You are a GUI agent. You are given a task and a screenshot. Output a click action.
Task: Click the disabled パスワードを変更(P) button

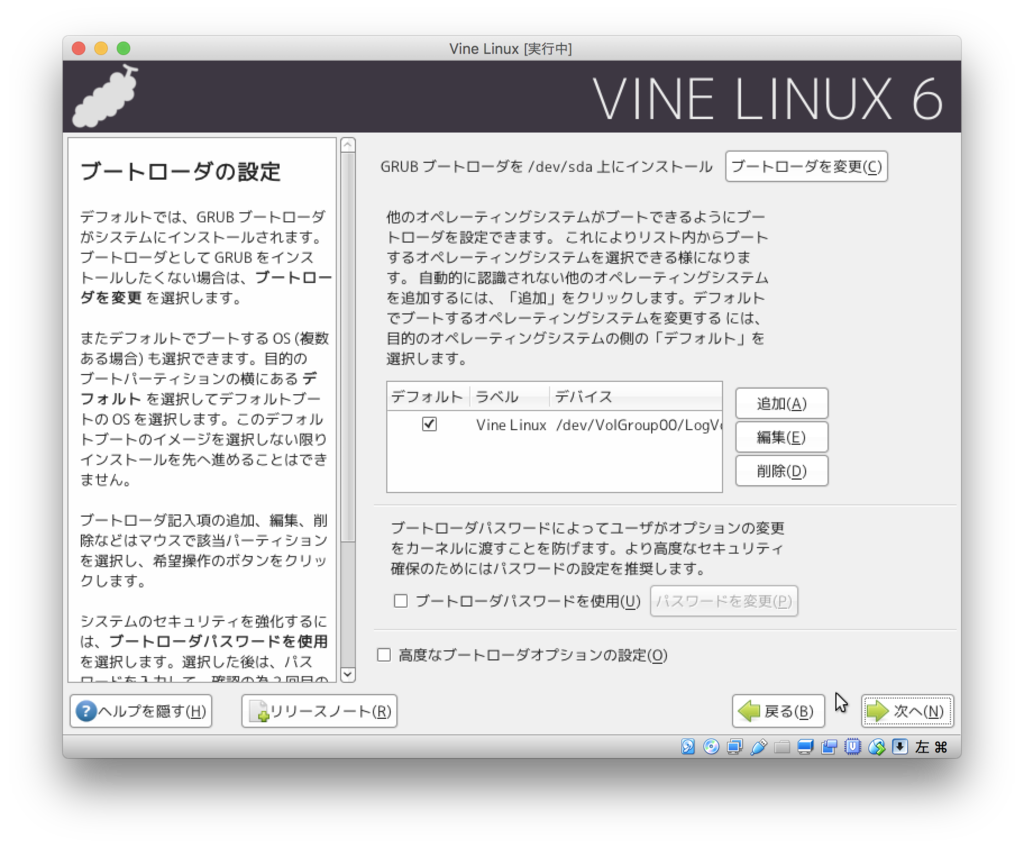tap(724, 601)
